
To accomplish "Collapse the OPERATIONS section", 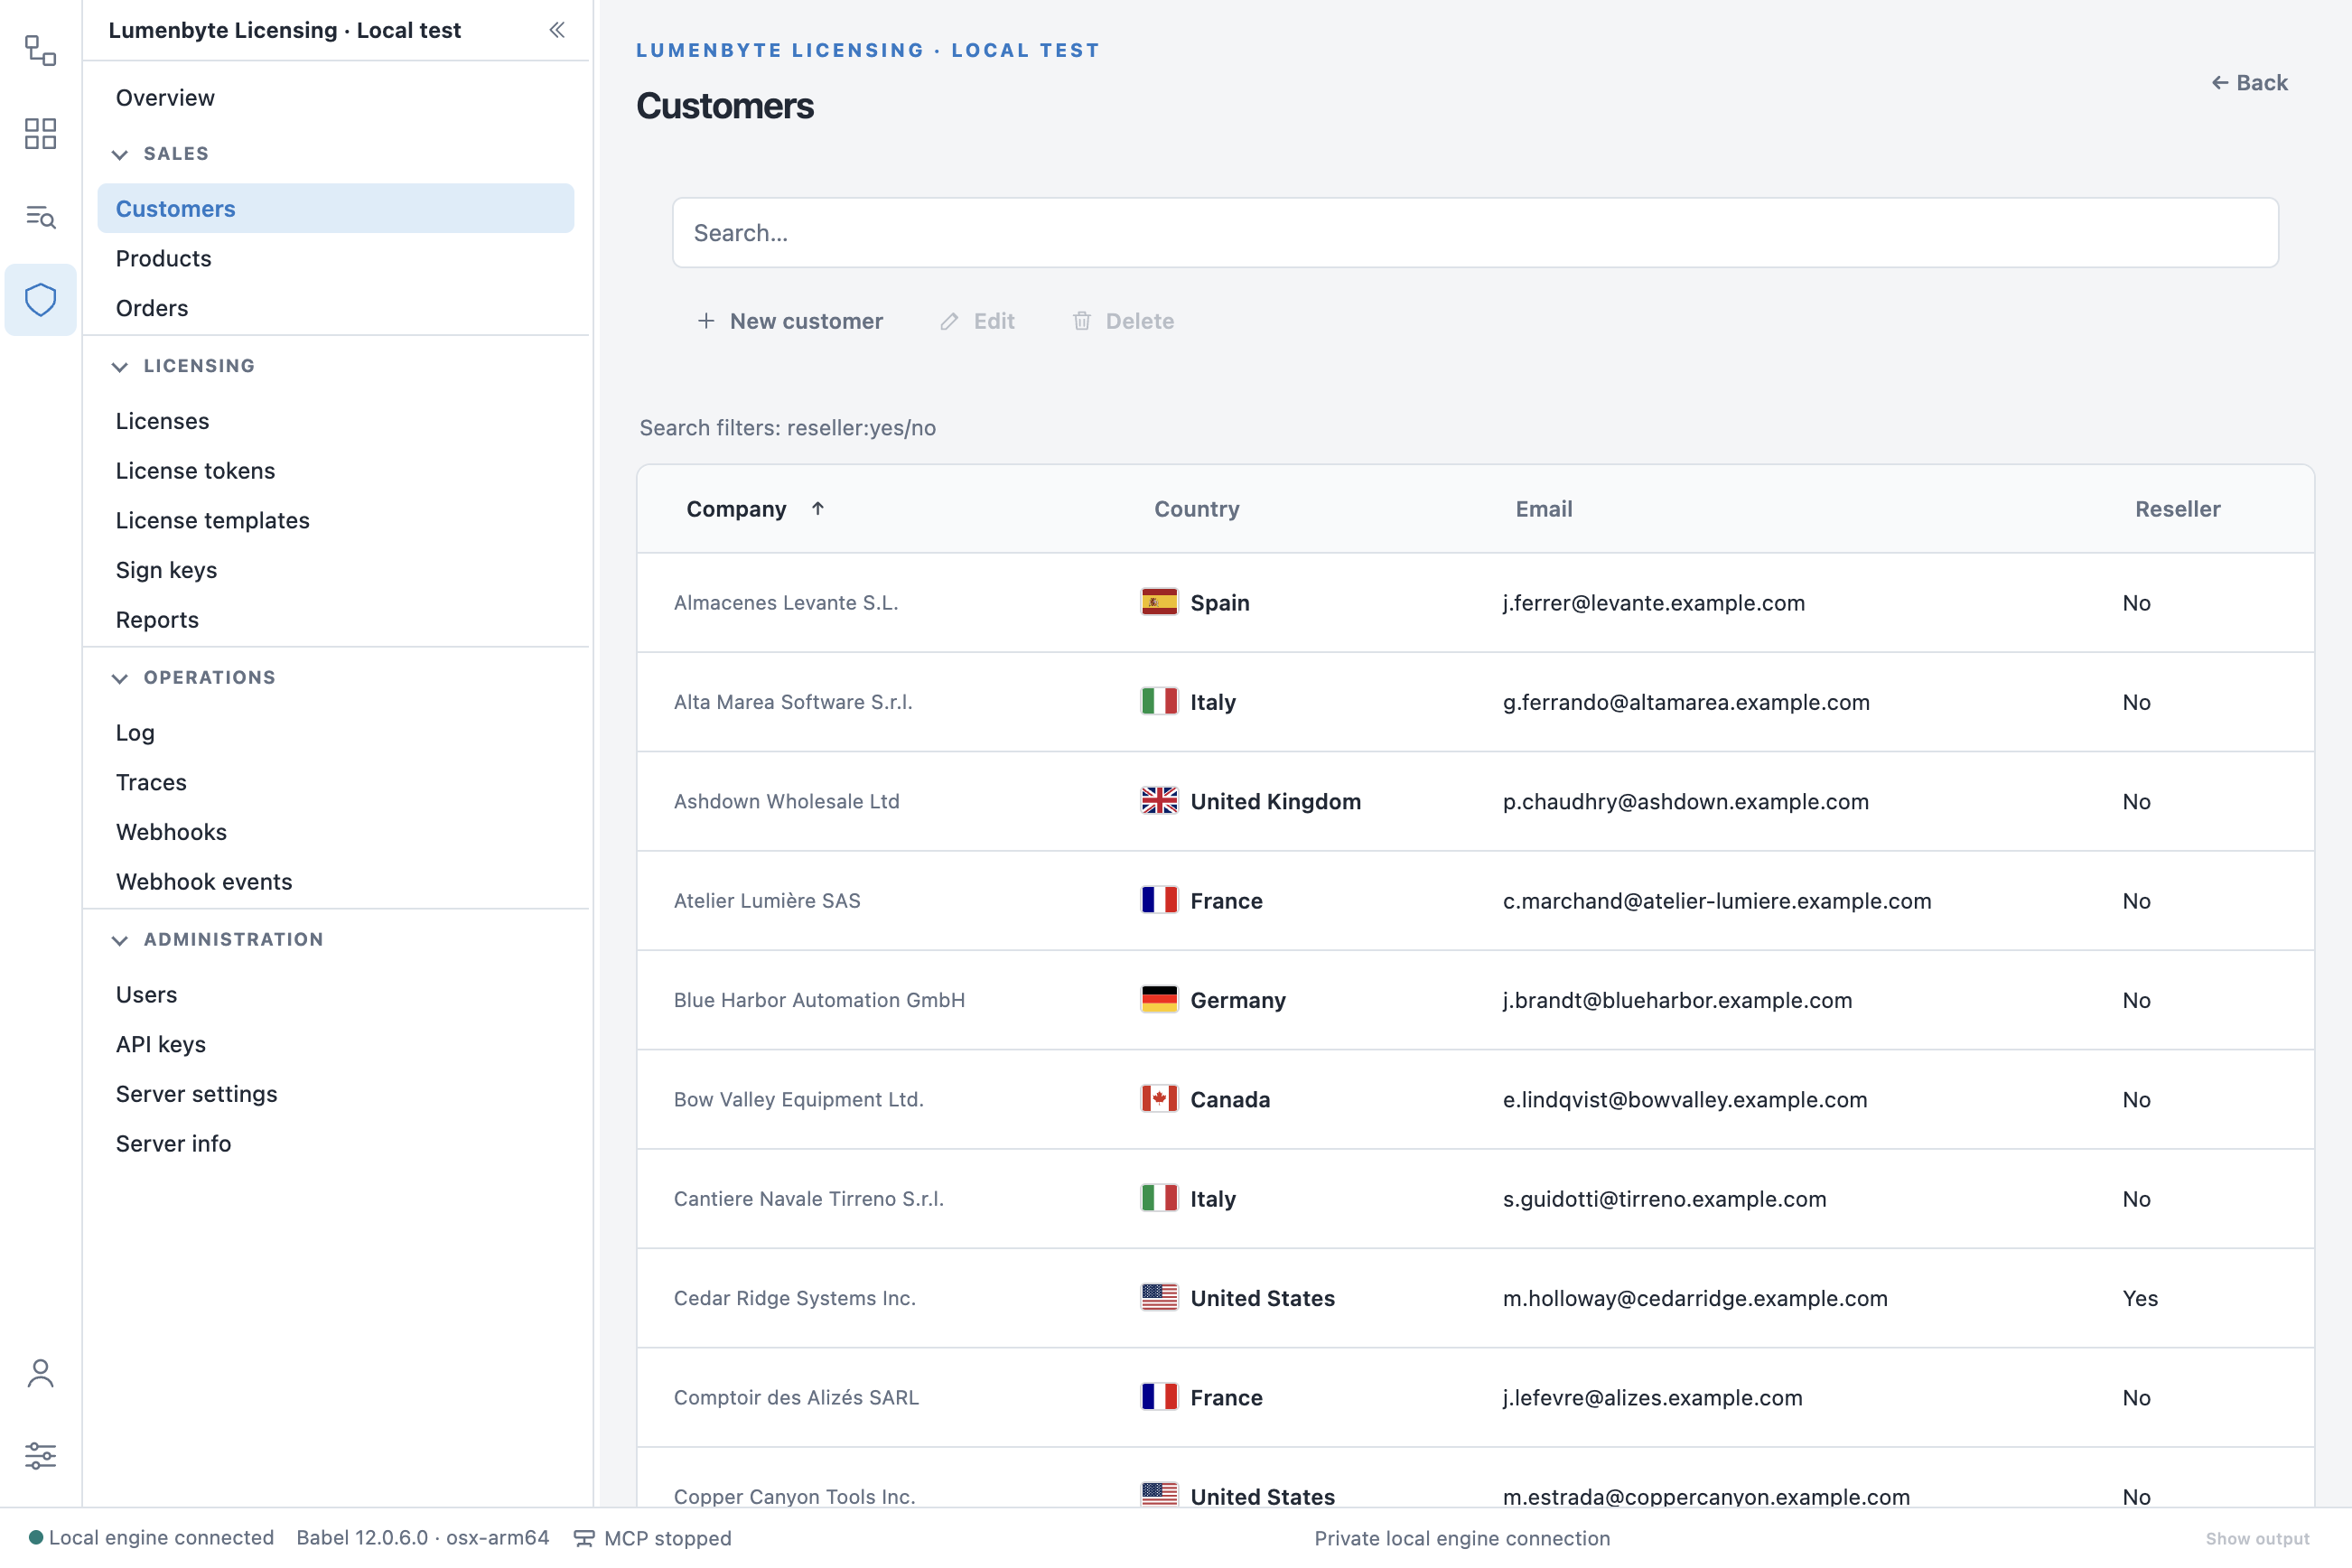I will tap(120, 678).
